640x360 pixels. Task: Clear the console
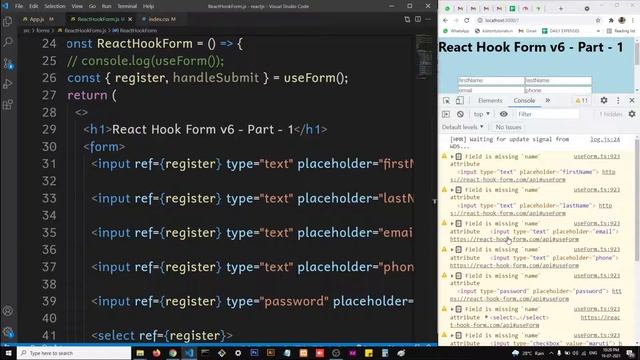[460, 114]
